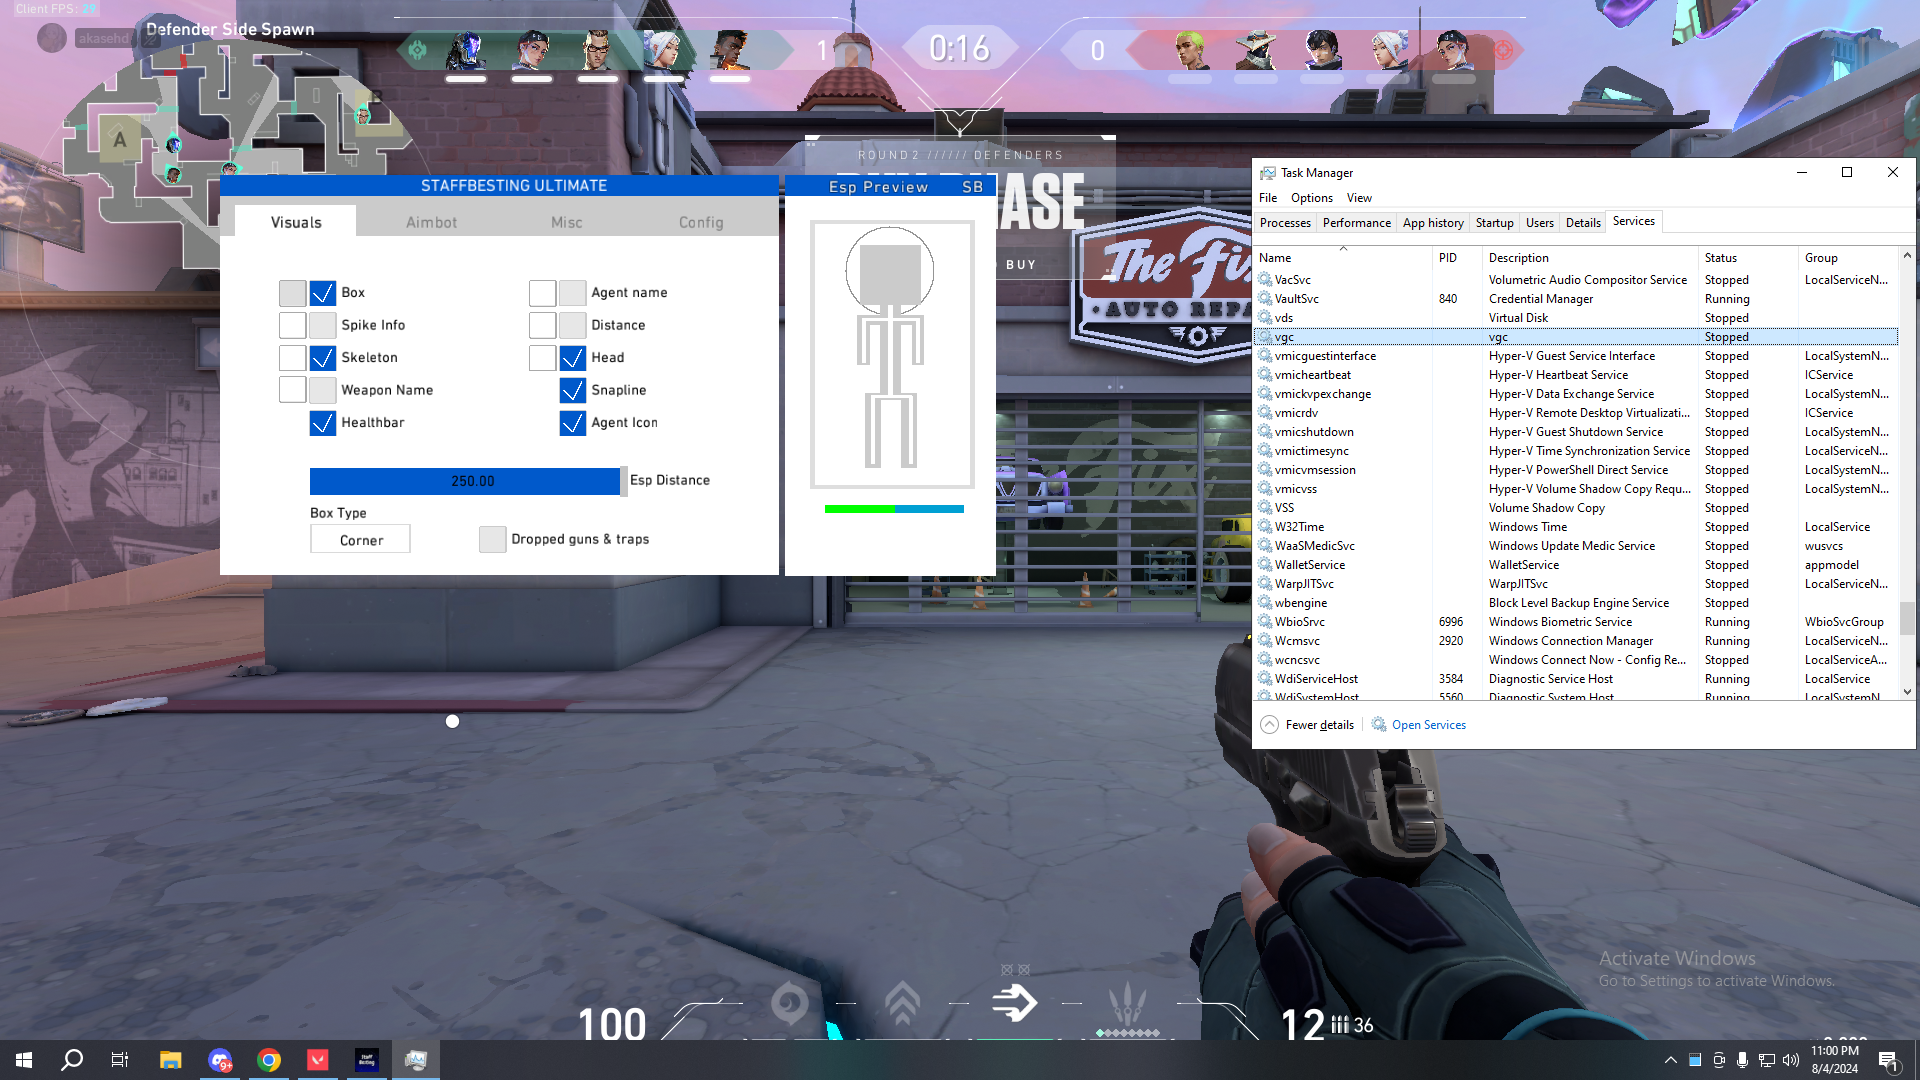Show hidden system tray icons
Image resolution: width=1920 pixels, height=1080 pixels.
click(x=1670, y=1060)
